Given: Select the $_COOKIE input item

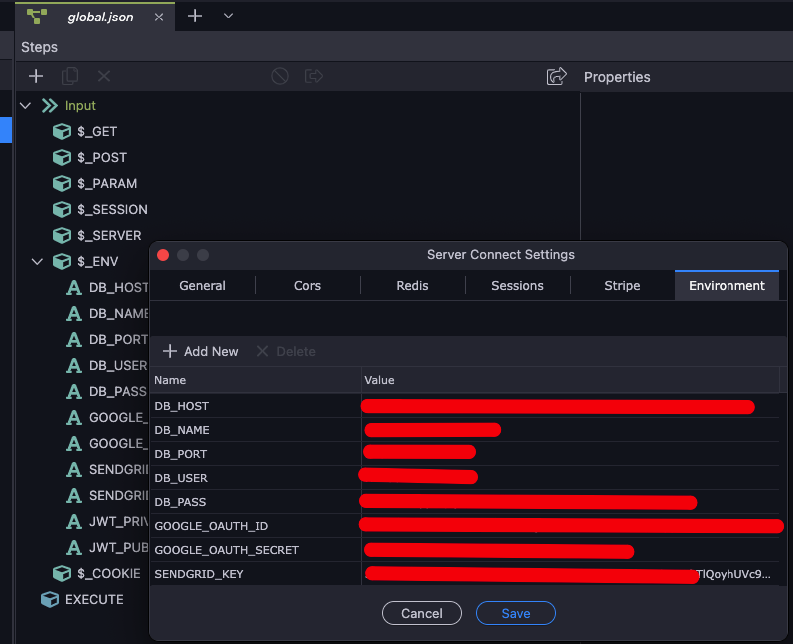Looking at the screenshot, I should [x=109, y=574].
